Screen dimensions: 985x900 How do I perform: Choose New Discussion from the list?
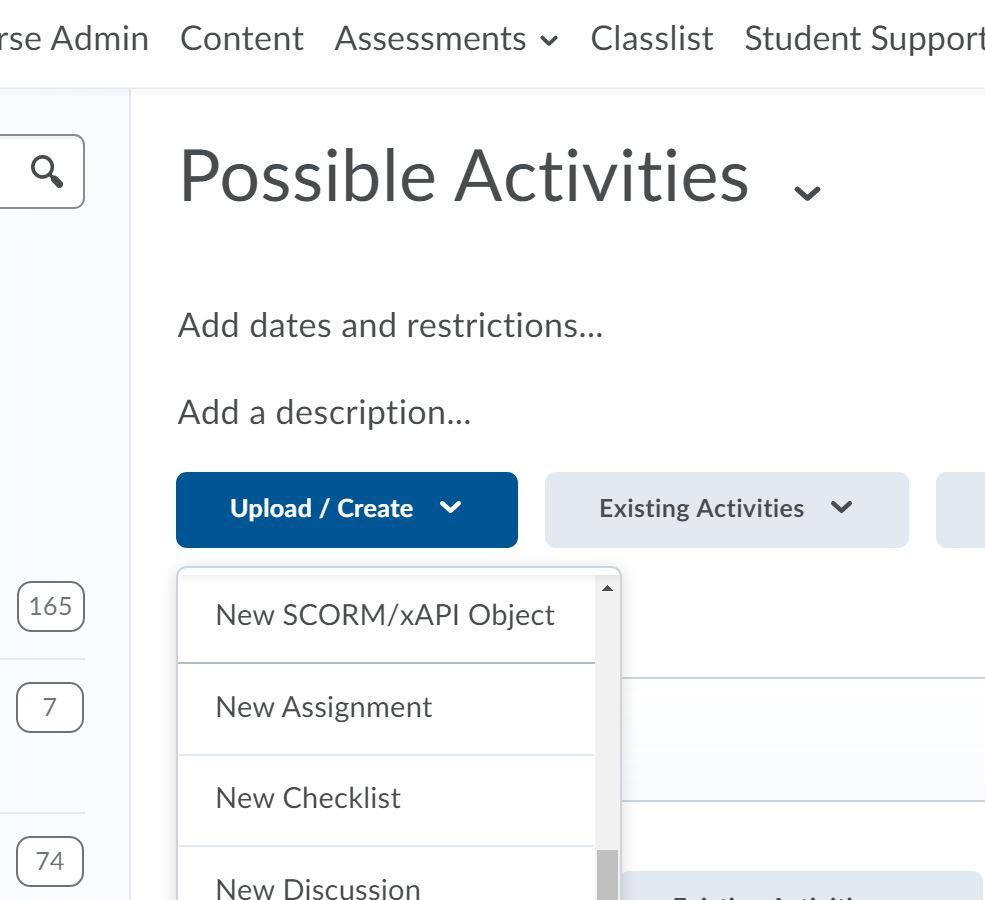coord(317,884)
